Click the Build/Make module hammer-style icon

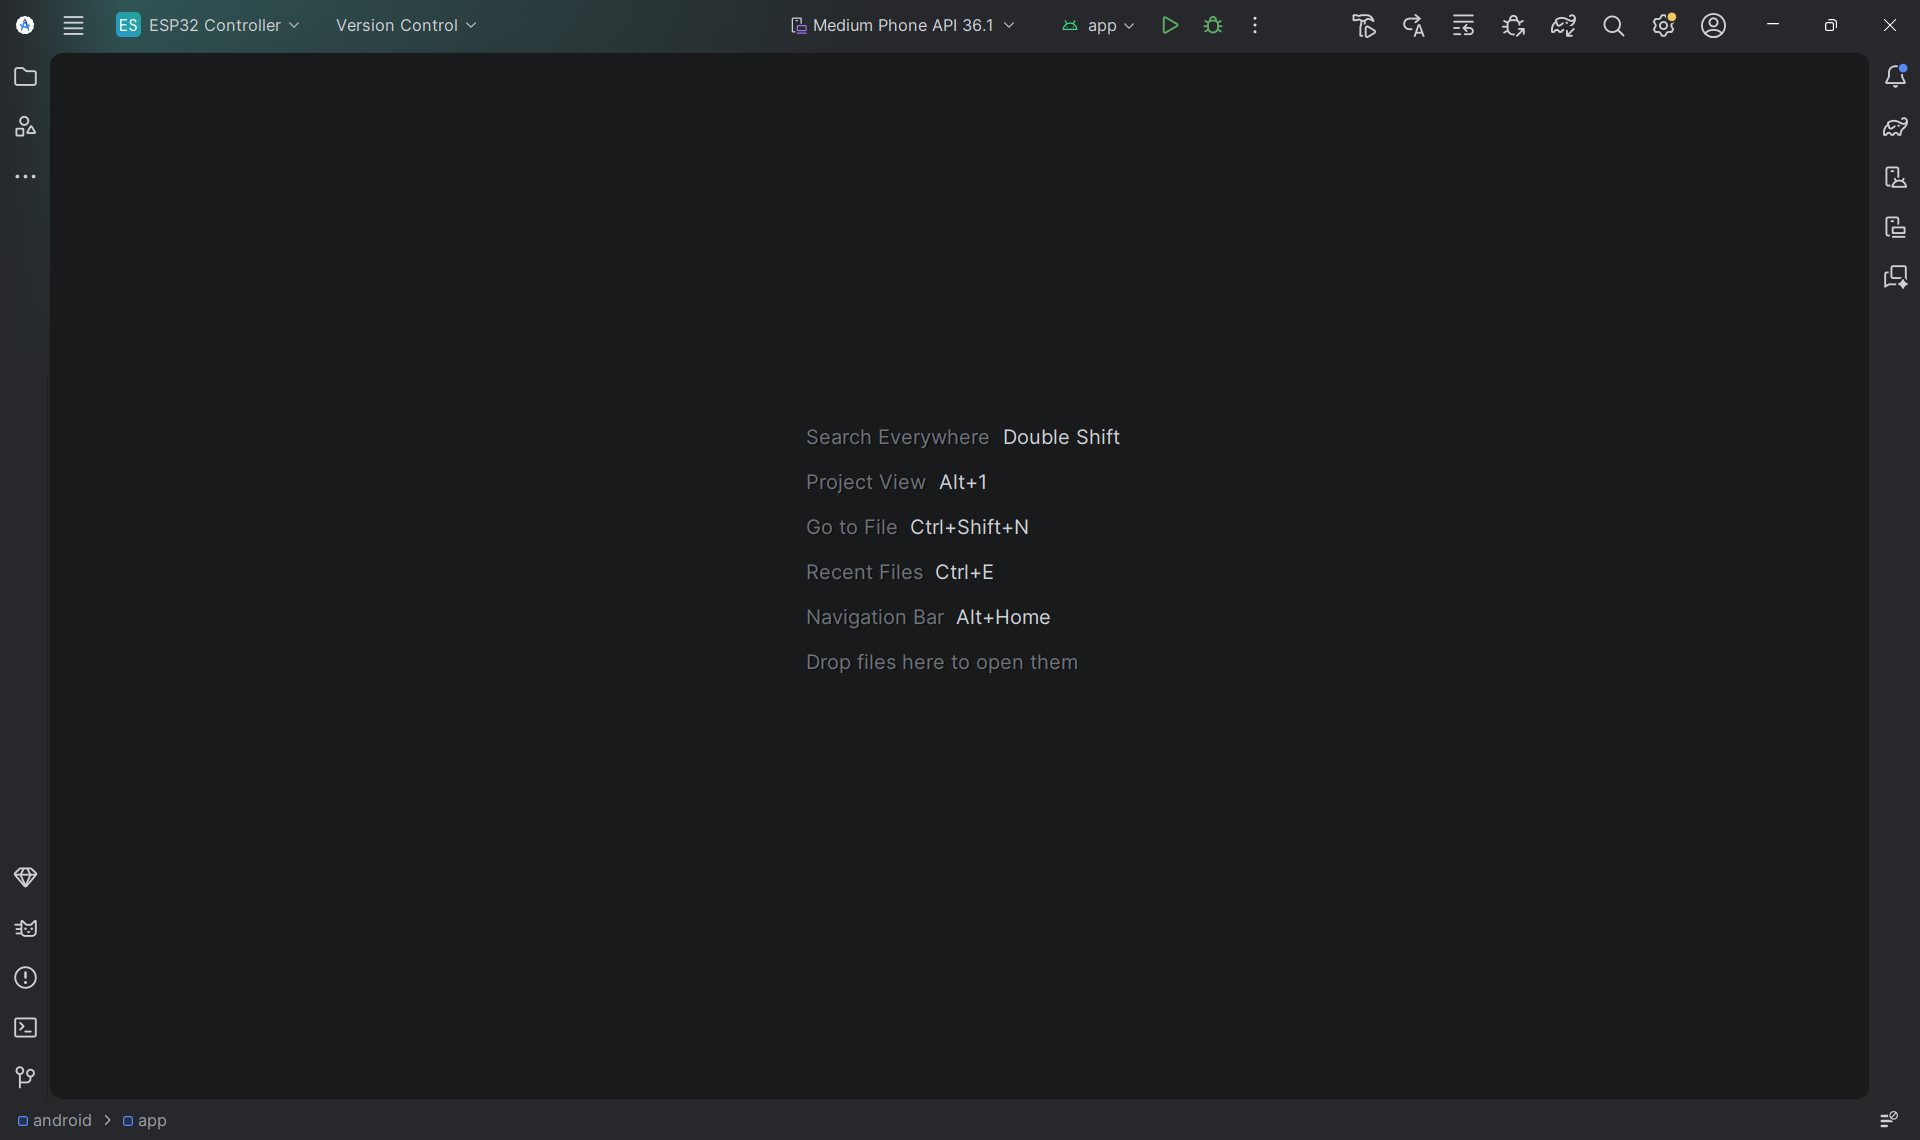click(x=1364, y=26)
